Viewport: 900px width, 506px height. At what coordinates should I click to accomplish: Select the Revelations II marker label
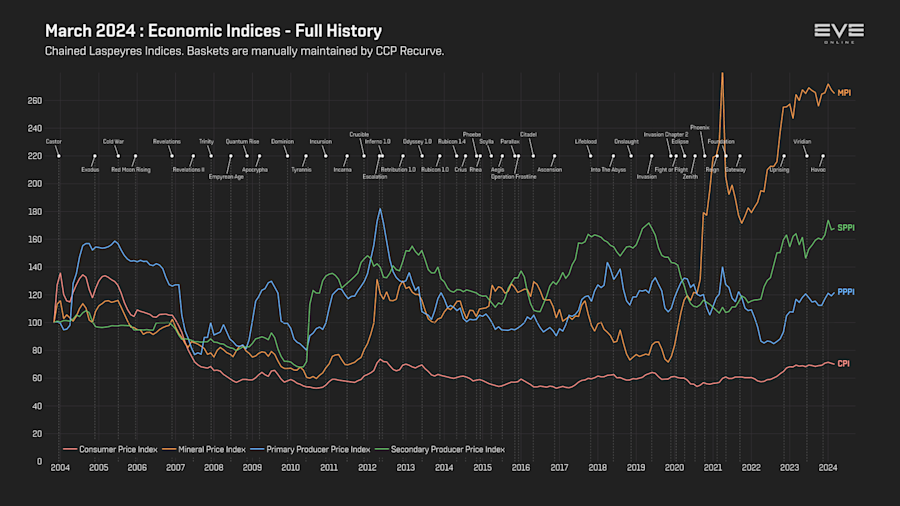tap(188, 170)
